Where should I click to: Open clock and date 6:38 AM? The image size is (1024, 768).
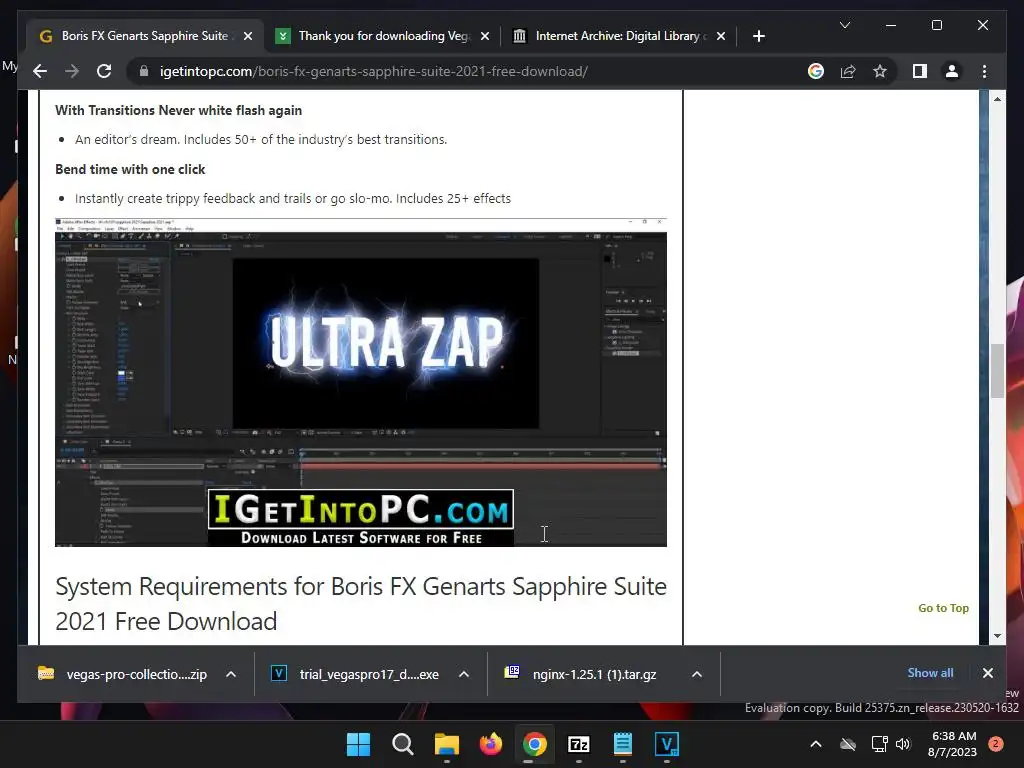point(953,744)
